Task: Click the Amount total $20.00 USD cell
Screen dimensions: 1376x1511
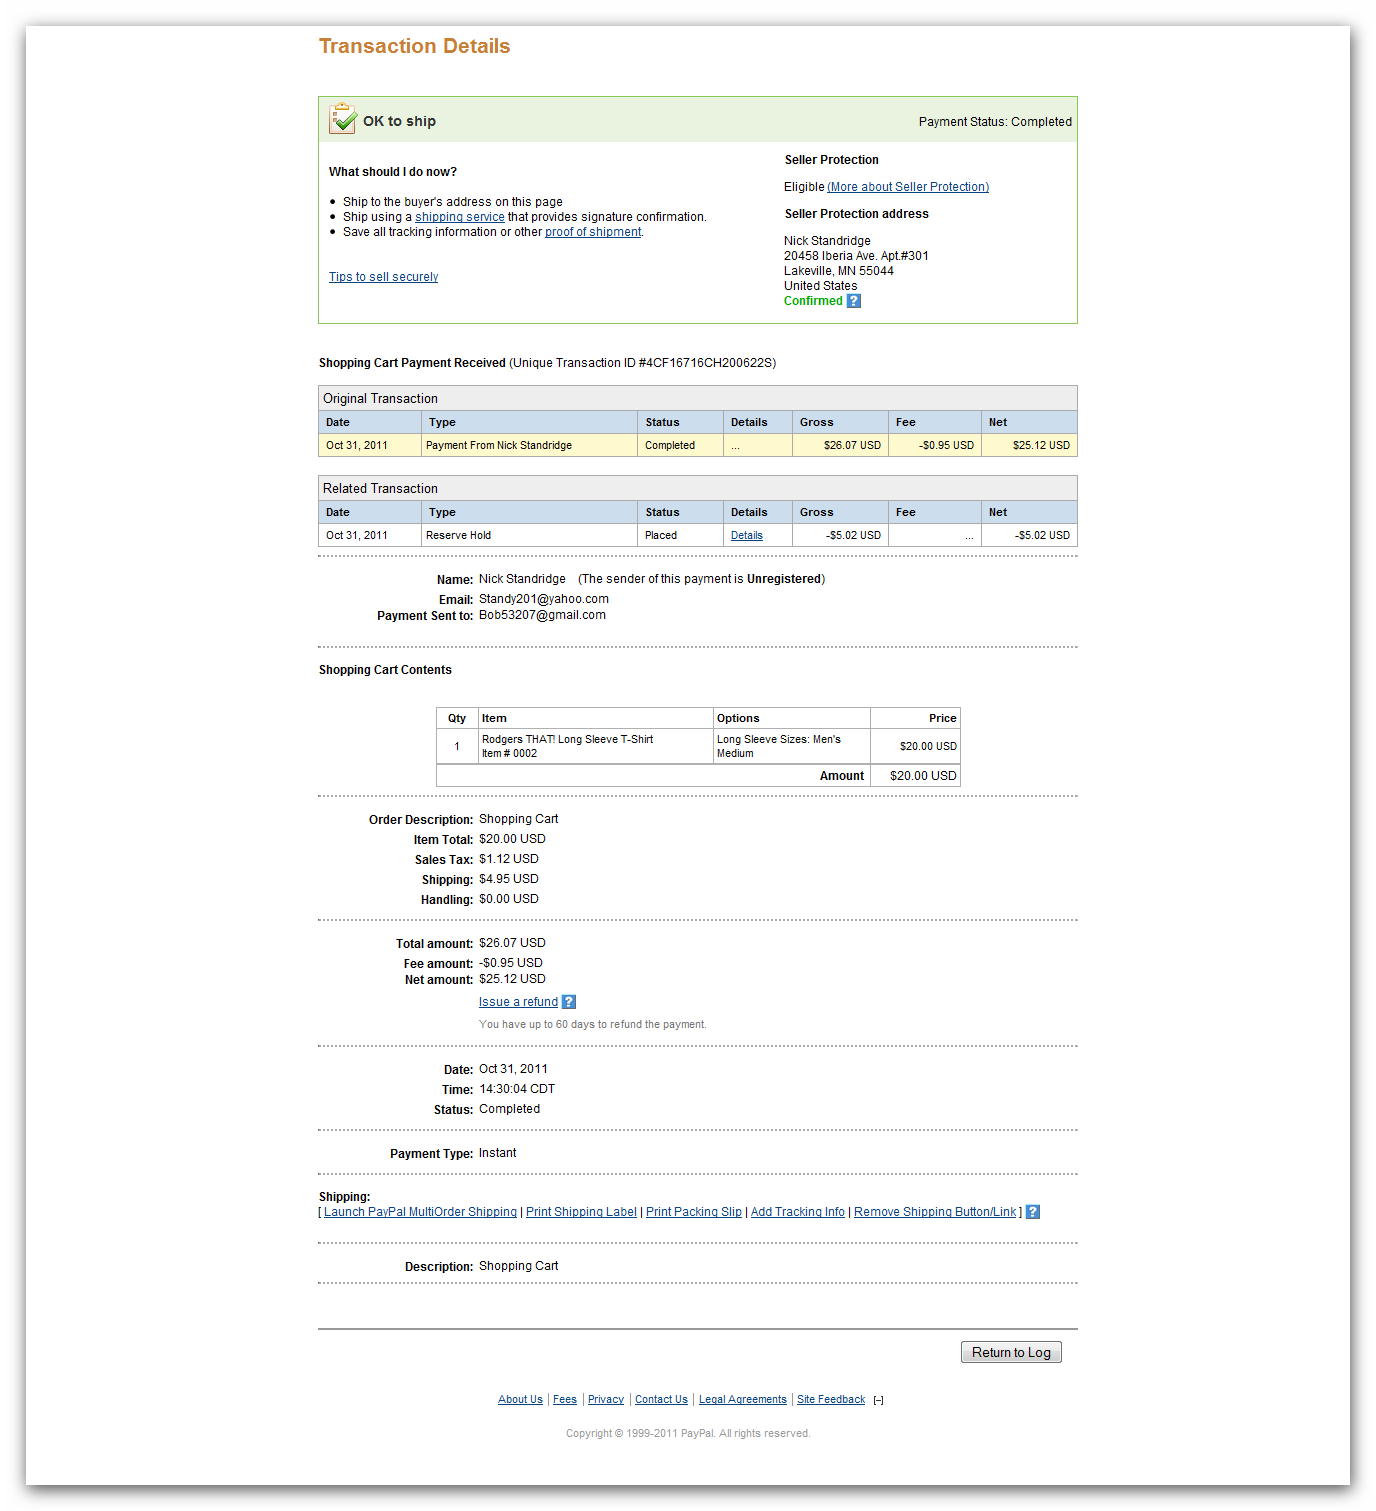Action: click(x=916, y=776)
